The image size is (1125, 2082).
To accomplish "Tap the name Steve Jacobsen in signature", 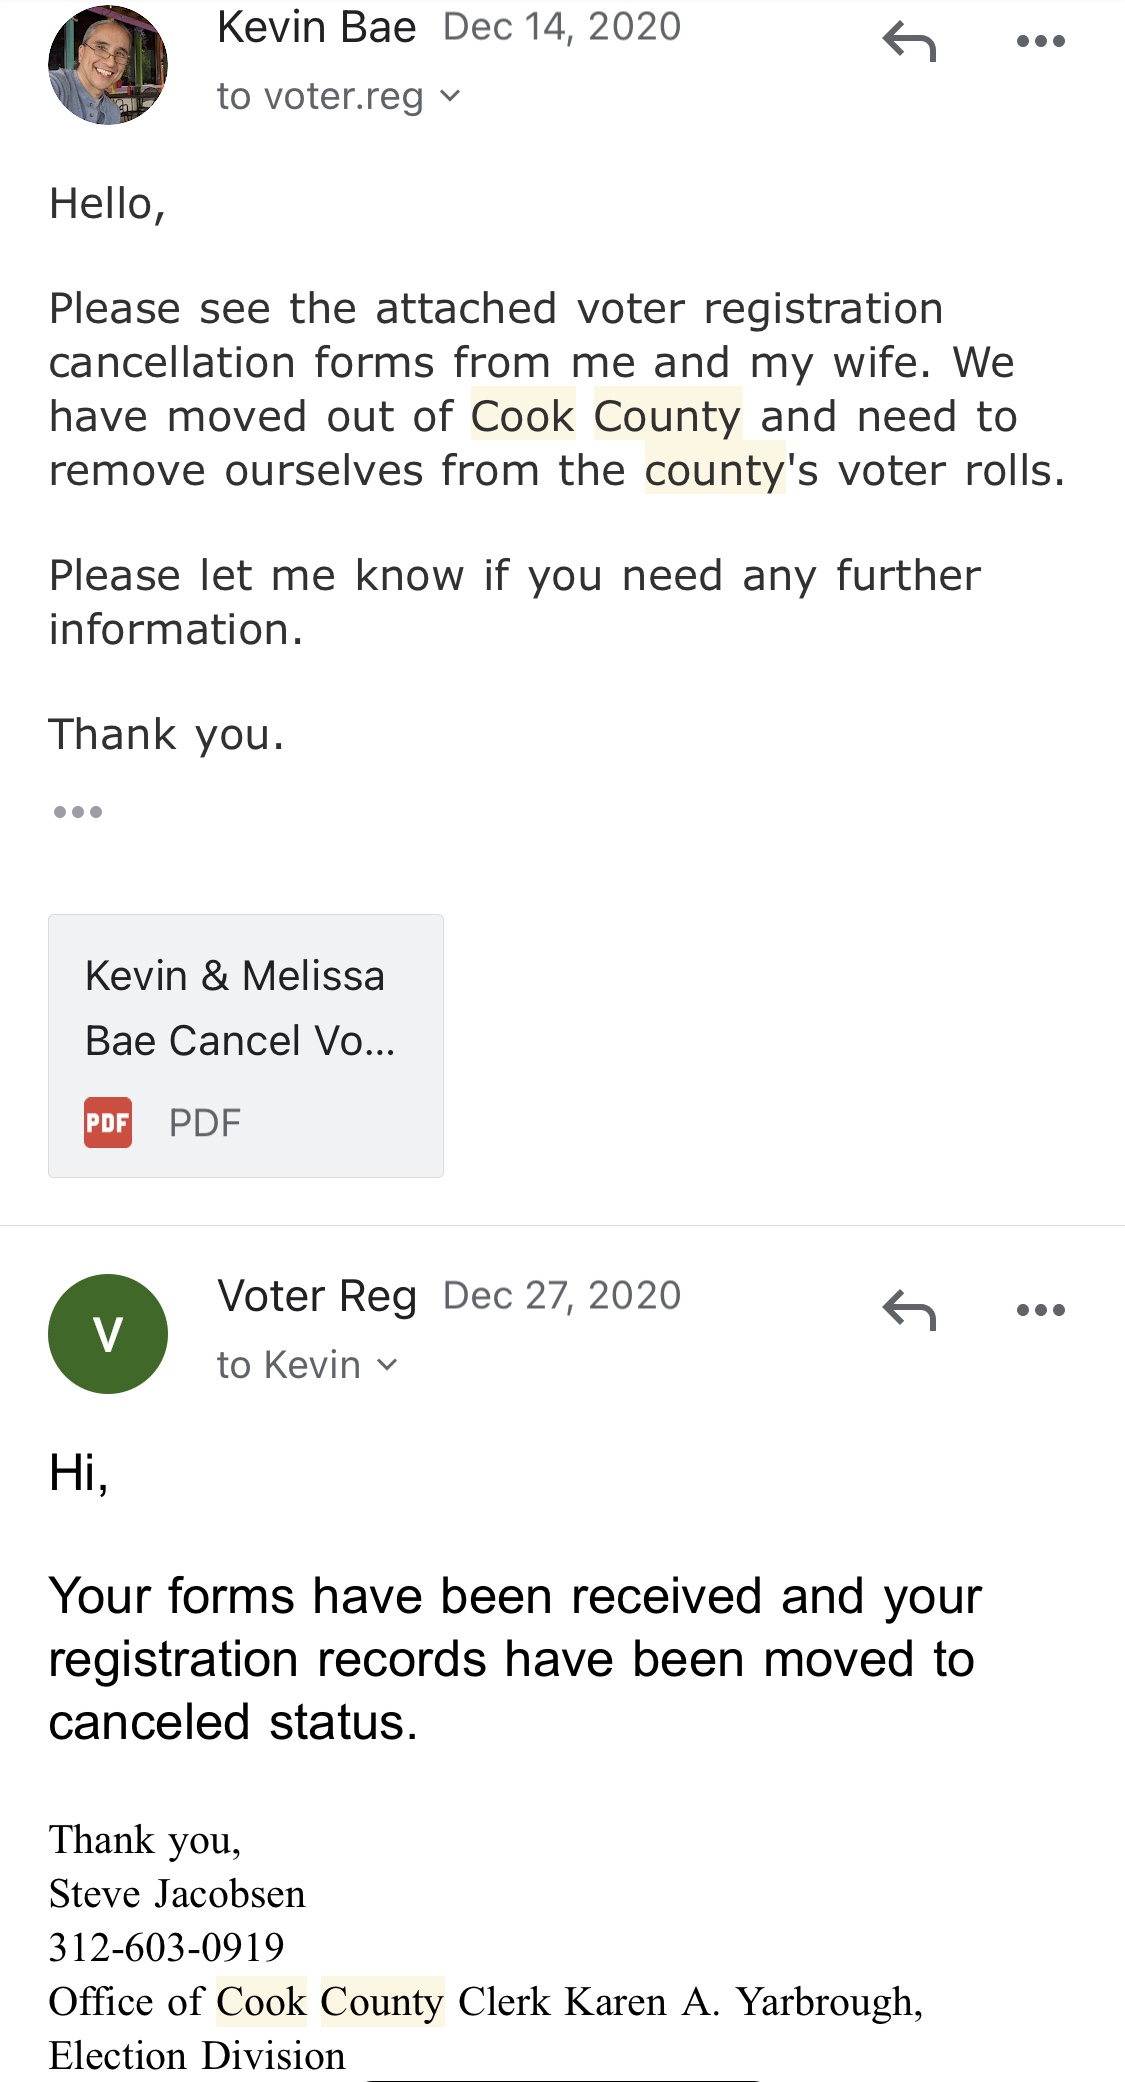I will 177,1893.
